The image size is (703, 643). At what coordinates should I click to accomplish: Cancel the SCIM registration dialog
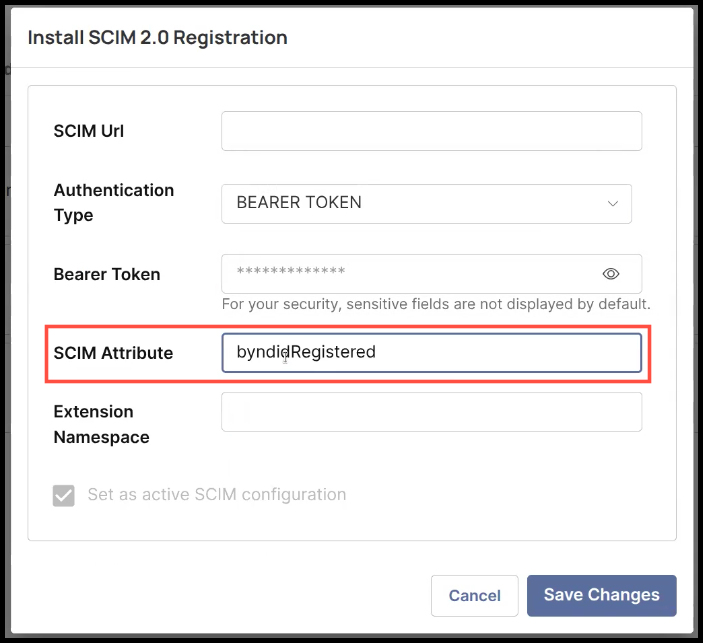tap(474, 595)
